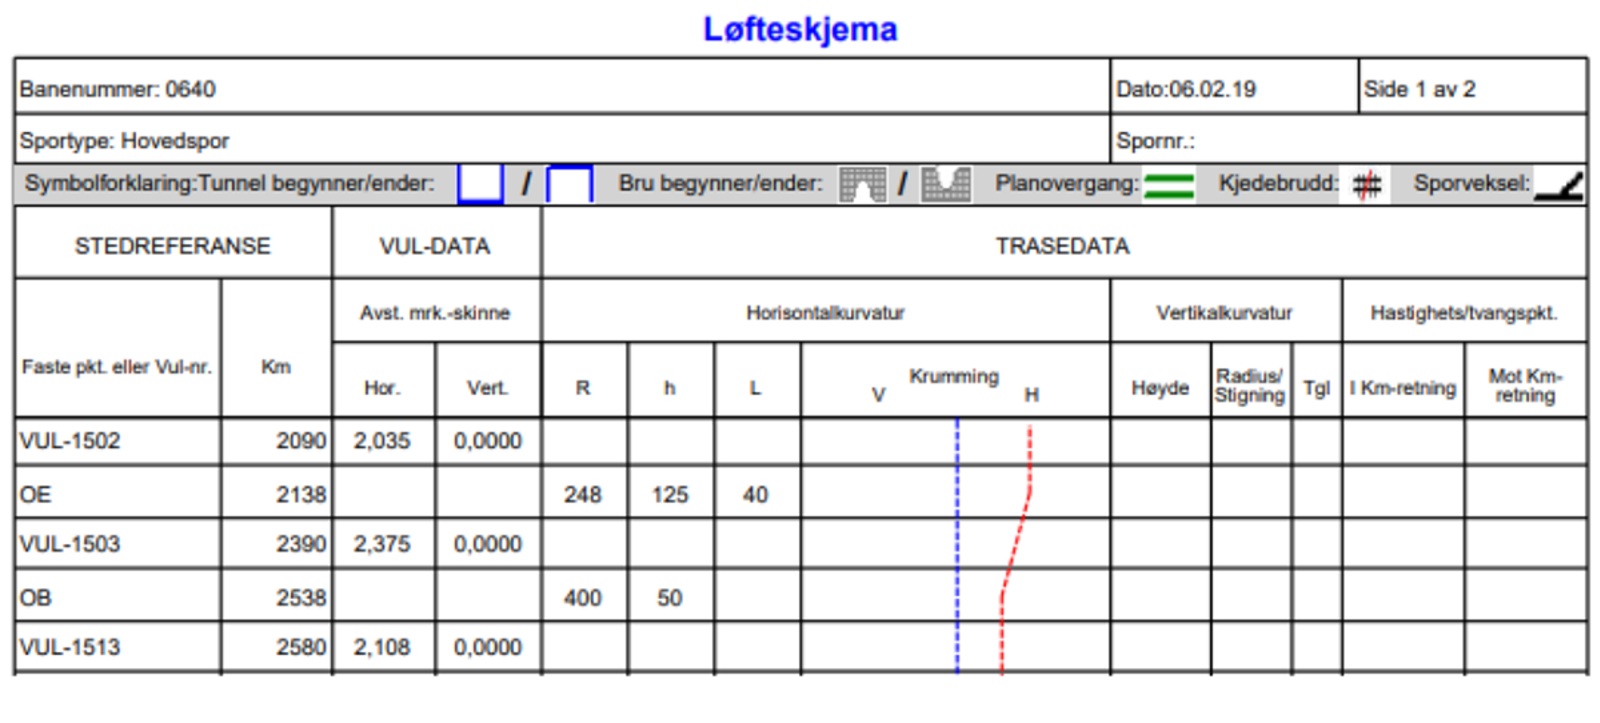The width and height of the screenshot is (1600, 723).
Task: Click the bridge begins symbol
Action: coord(863,184)
